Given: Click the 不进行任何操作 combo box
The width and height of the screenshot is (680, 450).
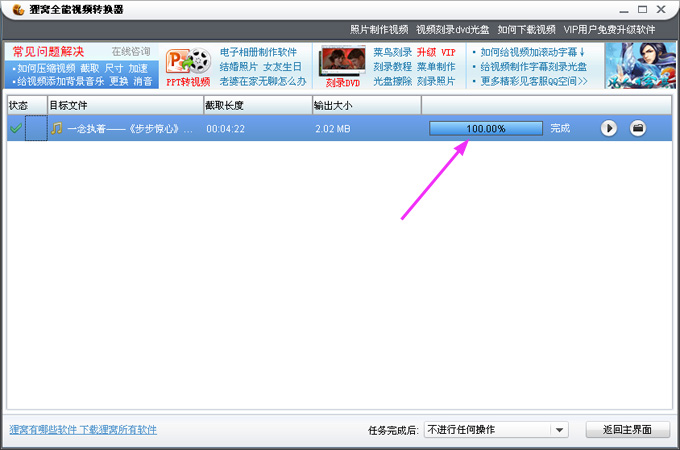Looking at the screenshot, I should click(x=496, y=430).
